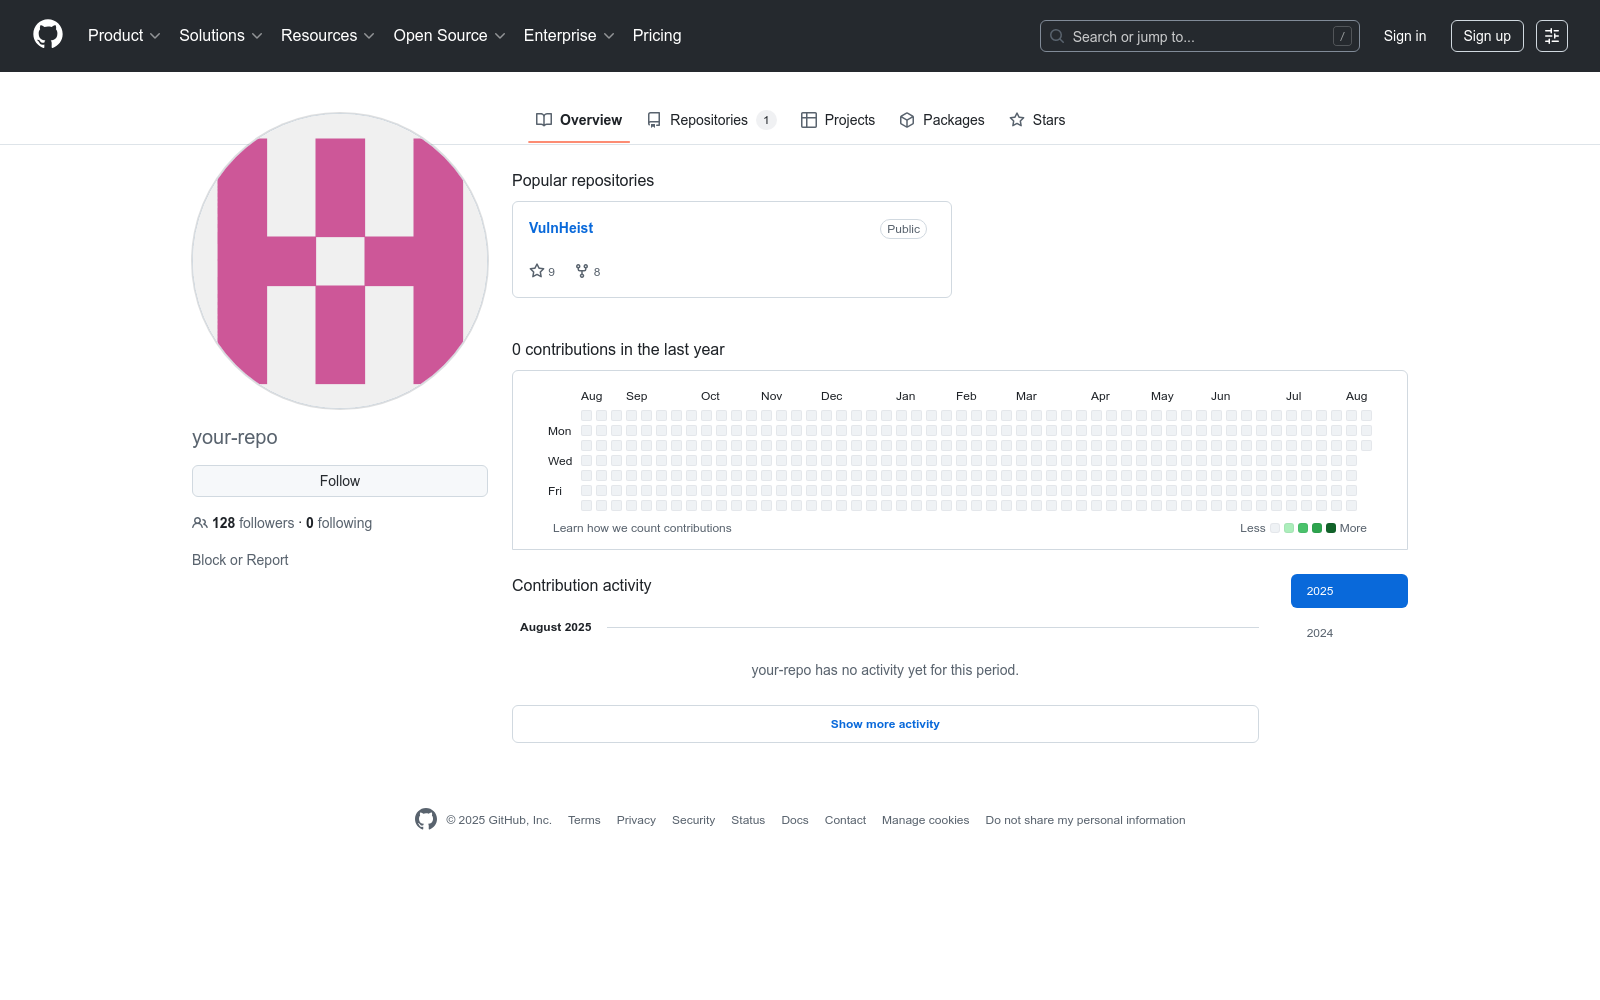Select the Overview tab
This screenshot has height=1000, width=1600.
coord(579,120)
